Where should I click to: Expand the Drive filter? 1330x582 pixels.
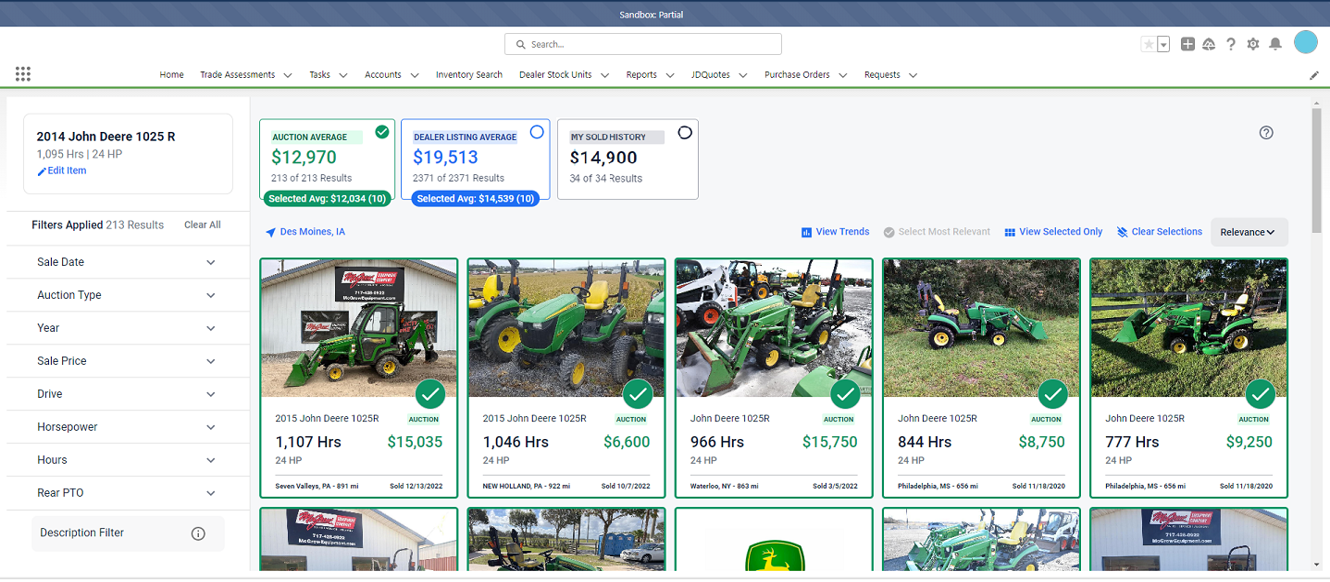(127, 394)
